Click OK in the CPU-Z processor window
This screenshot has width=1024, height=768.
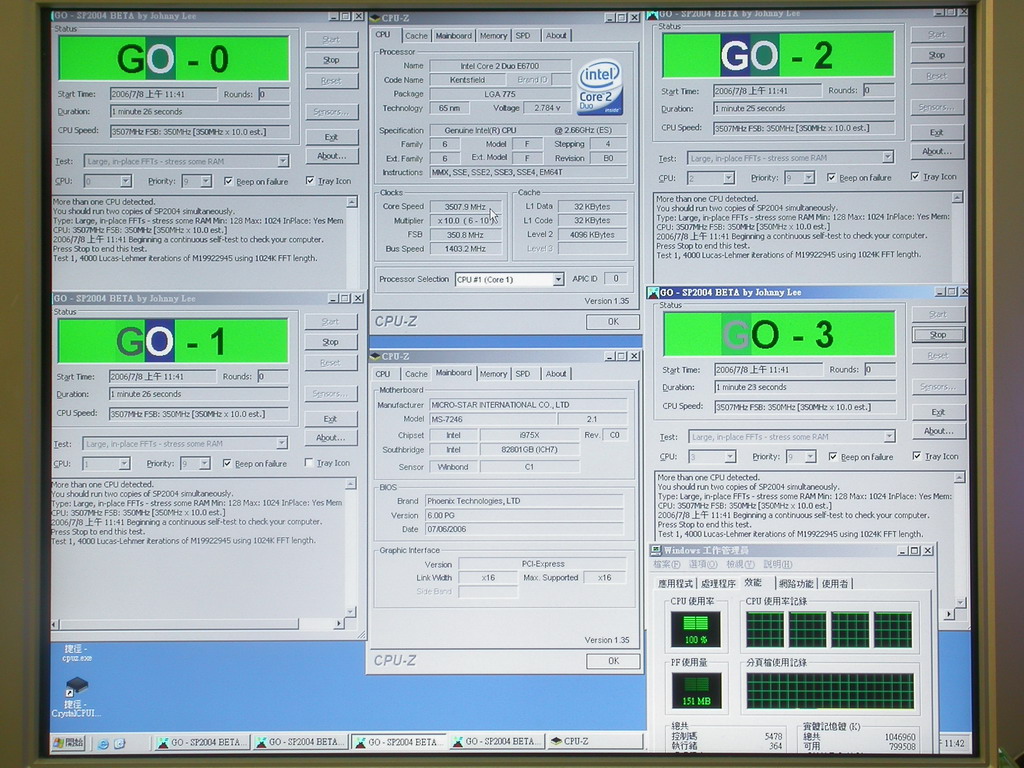click(x=613, y=322)
